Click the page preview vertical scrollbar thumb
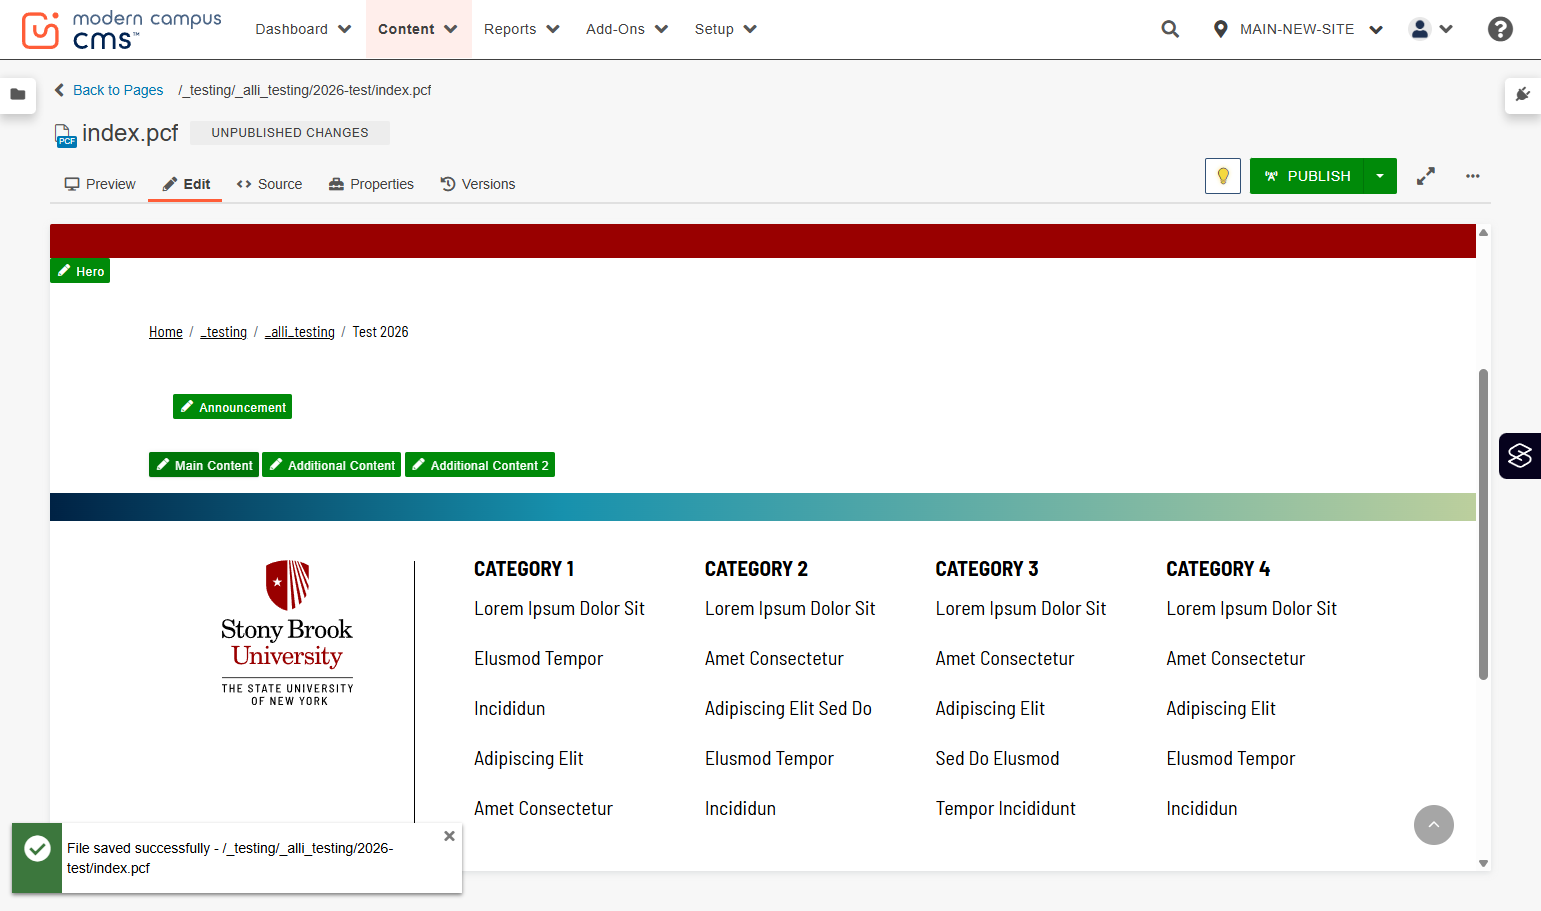 pyautogui.click(x=1483, y=525)
